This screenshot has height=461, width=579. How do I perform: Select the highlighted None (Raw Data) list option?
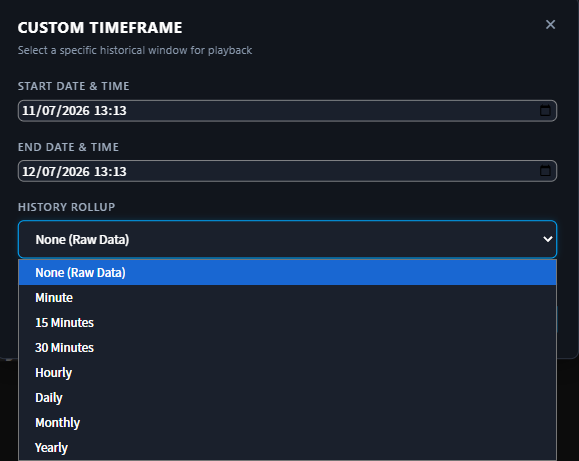coord(287,273)
